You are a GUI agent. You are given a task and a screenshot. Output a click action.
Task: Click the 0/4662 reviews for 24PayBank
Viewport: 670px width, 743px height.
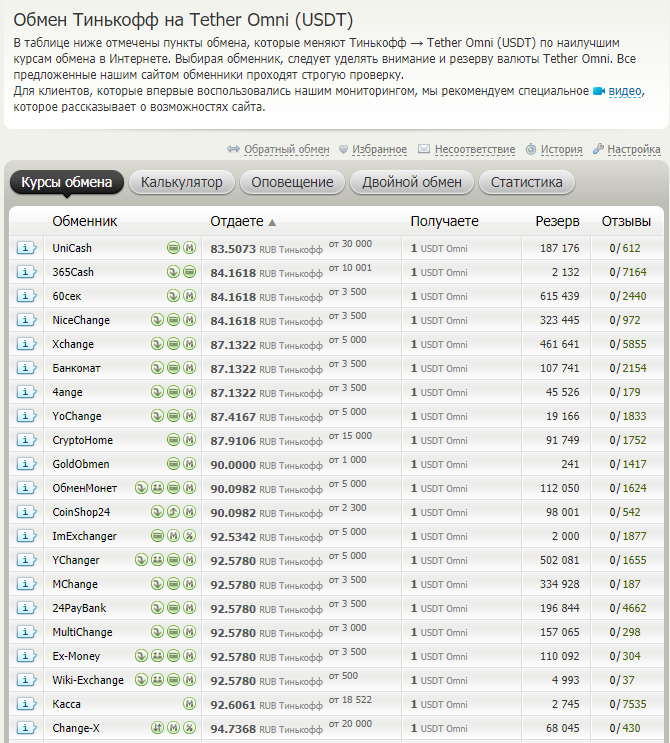pos(628,608)
